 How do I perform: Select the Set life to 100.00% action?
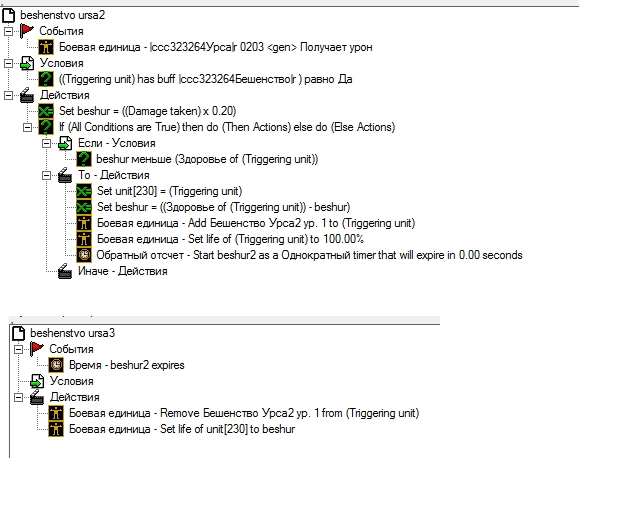[x=231, y=239]
